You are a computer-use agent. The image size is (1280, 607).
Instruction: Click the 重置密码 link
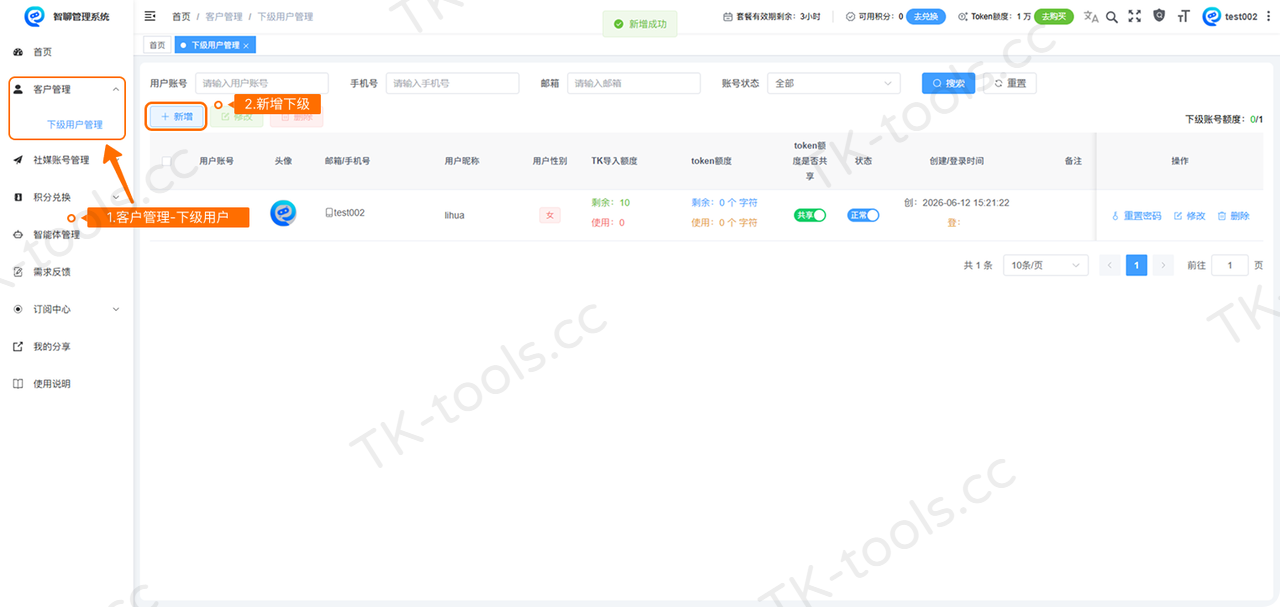pos(1137,215)
